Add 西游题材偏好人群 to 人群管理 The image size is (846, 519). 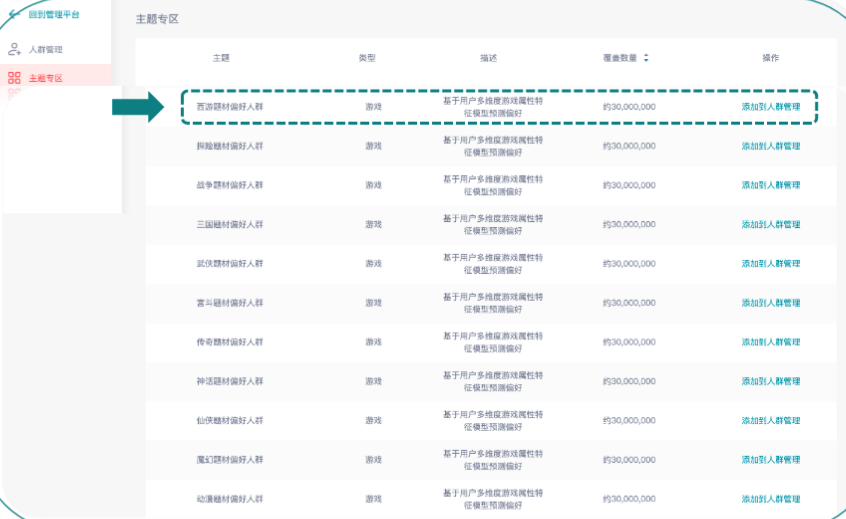[x=770, y=106]
